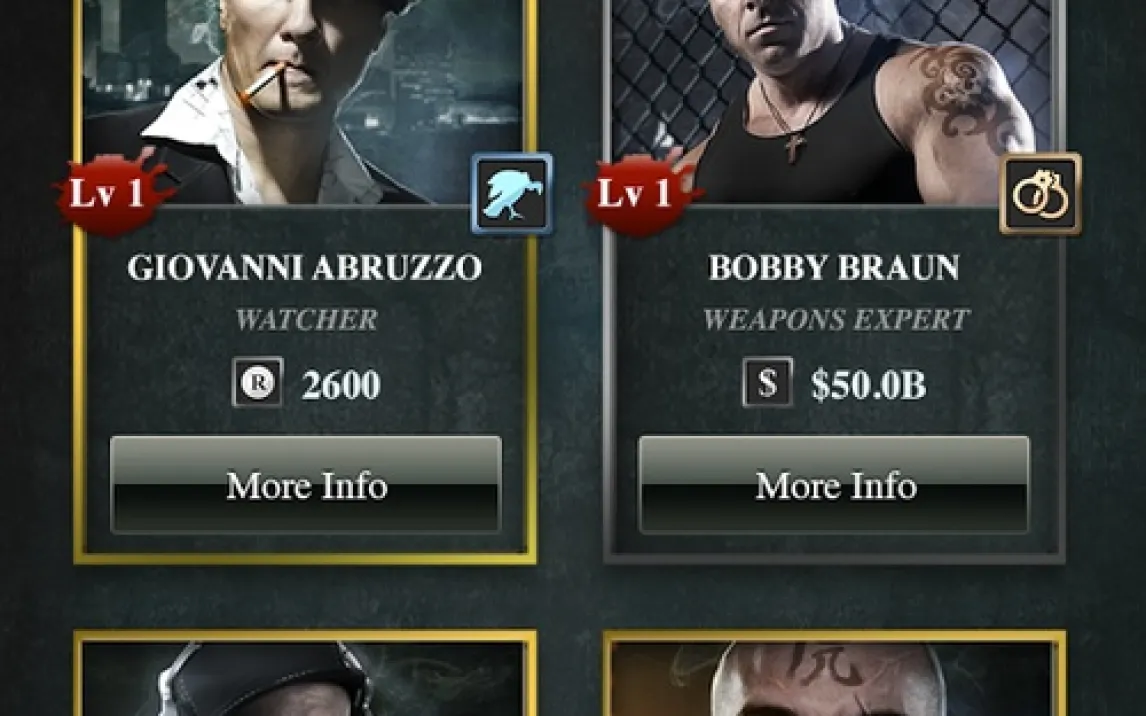Image resolution: width=1146 pixels, height=716 pixels.
Task: Tap the $50.0B price value
Action: (868, 385)
